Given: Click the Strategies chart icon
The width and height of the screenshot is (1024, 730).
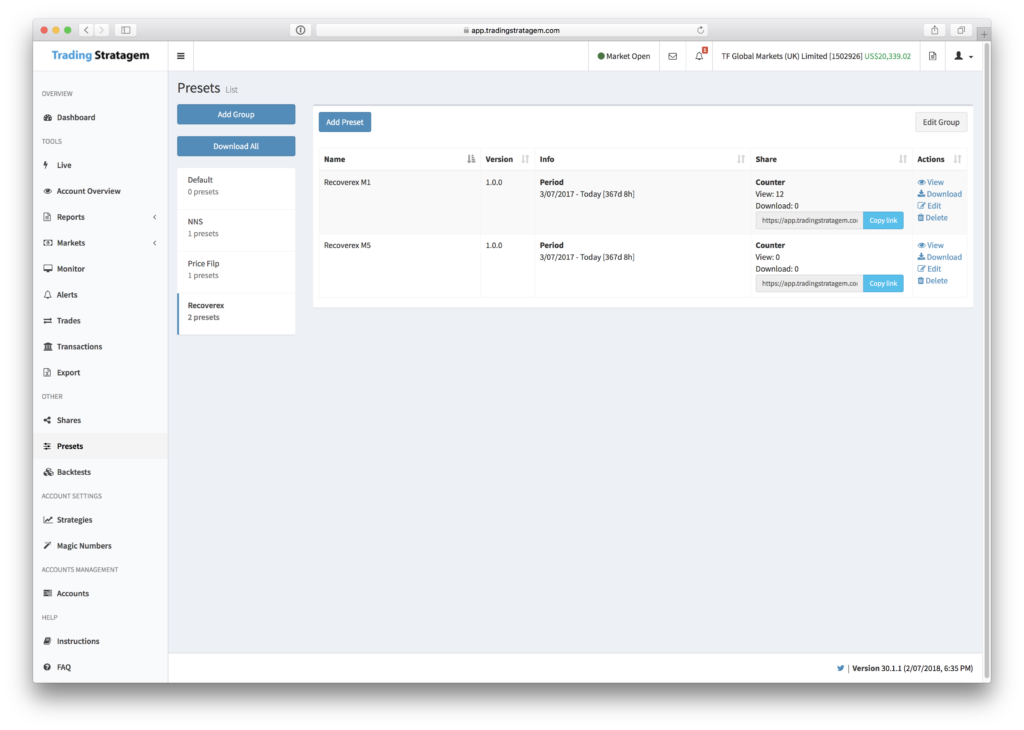Looking at the screenshot, I should (x=47, y=520).
